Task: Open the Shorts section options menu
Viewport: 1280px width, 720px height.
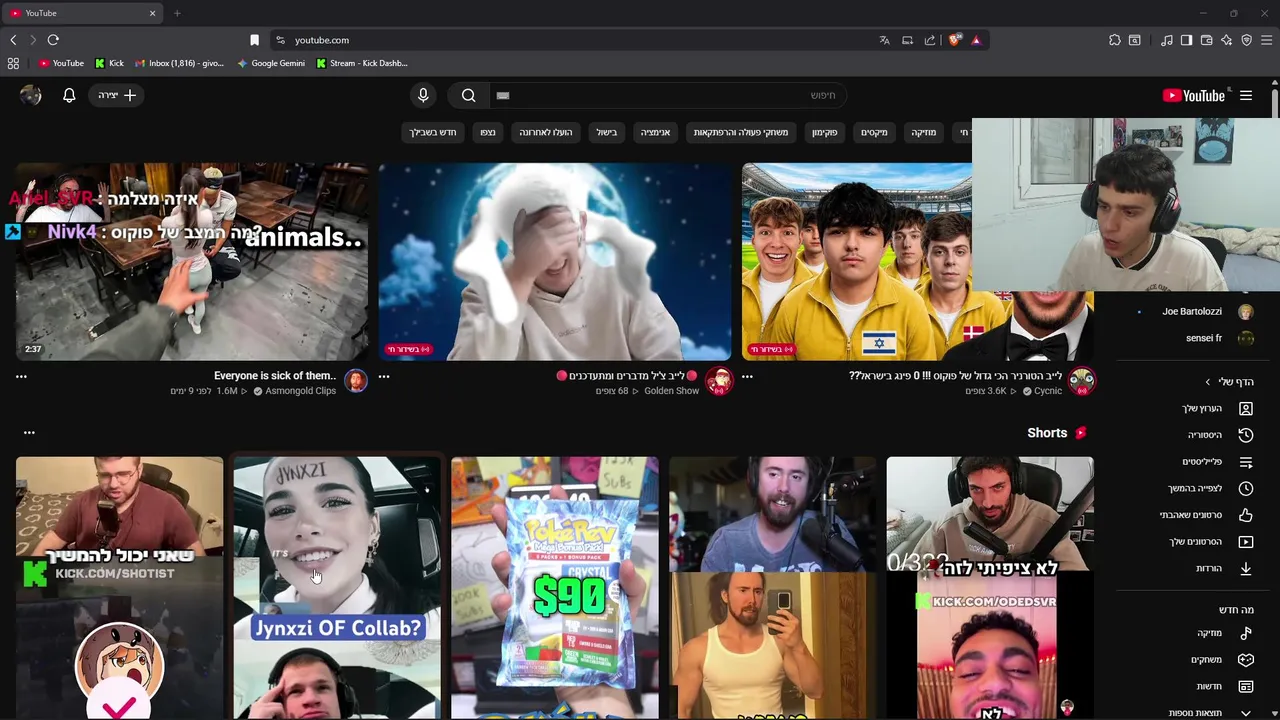Action: click(x=29, y=433)
